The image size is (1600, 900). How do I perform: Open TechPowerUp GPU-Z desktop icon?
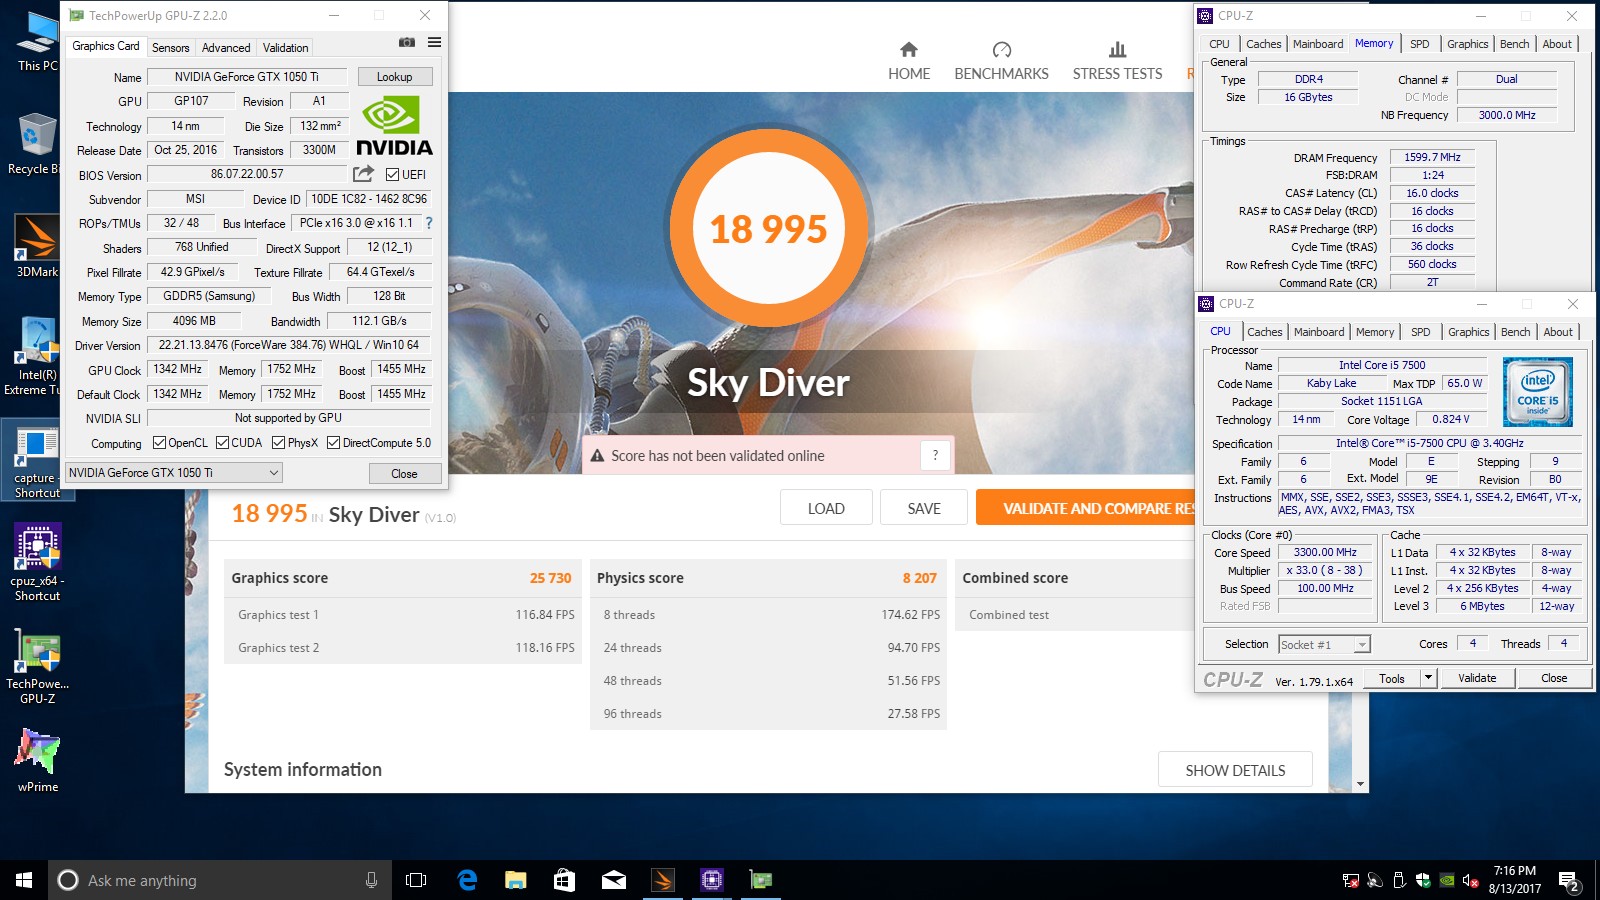37,668
